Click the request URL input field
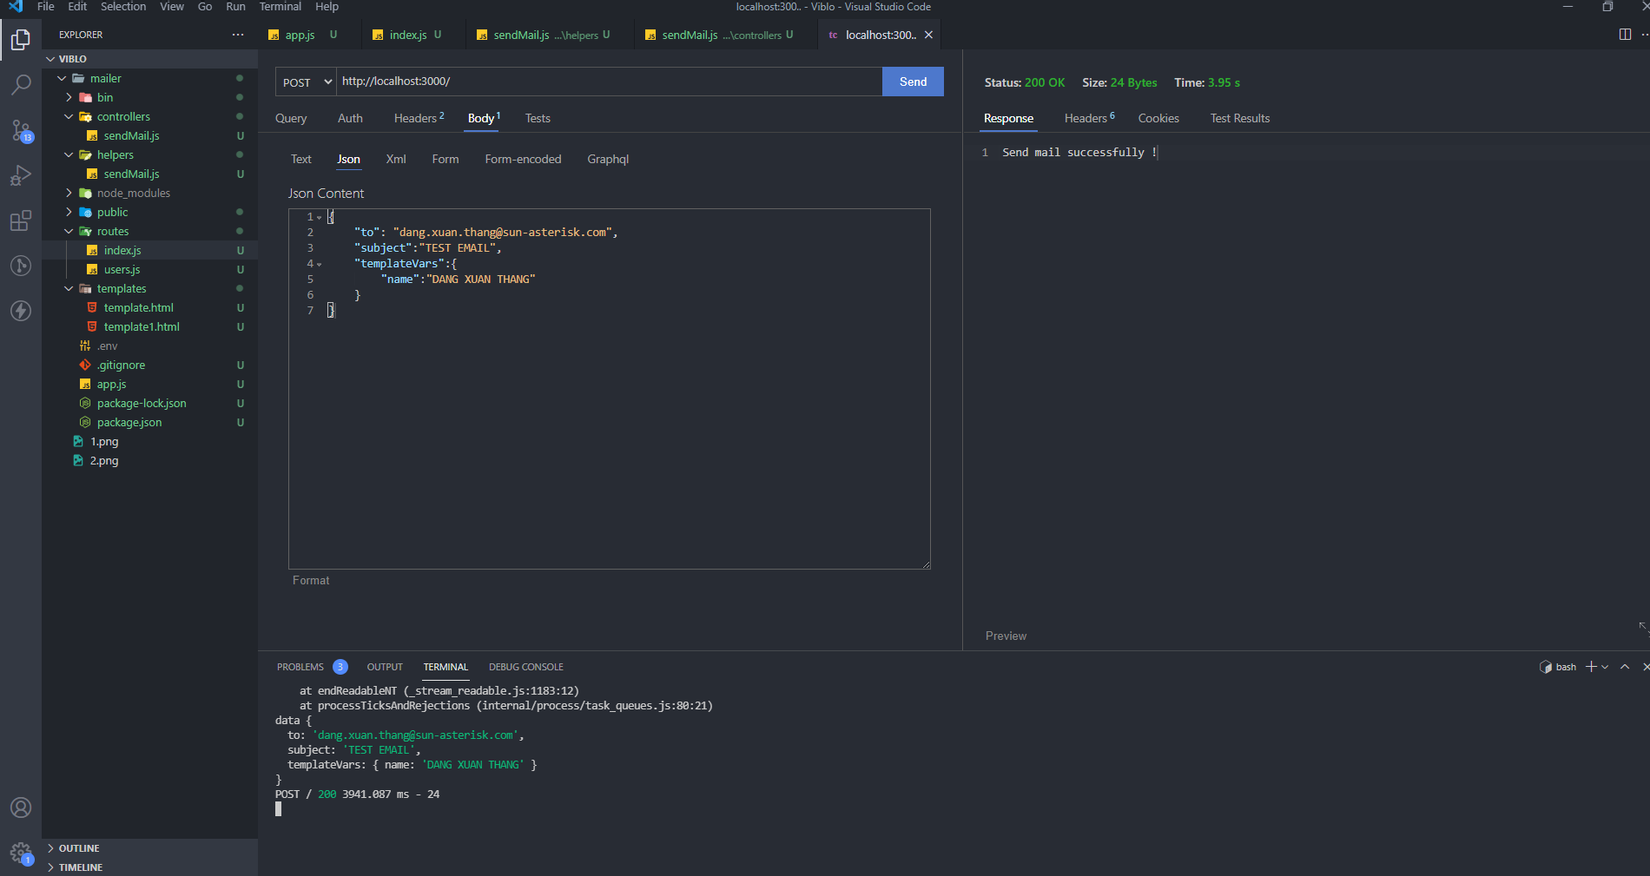The image size is (1650, 876). tap(608, 82)
